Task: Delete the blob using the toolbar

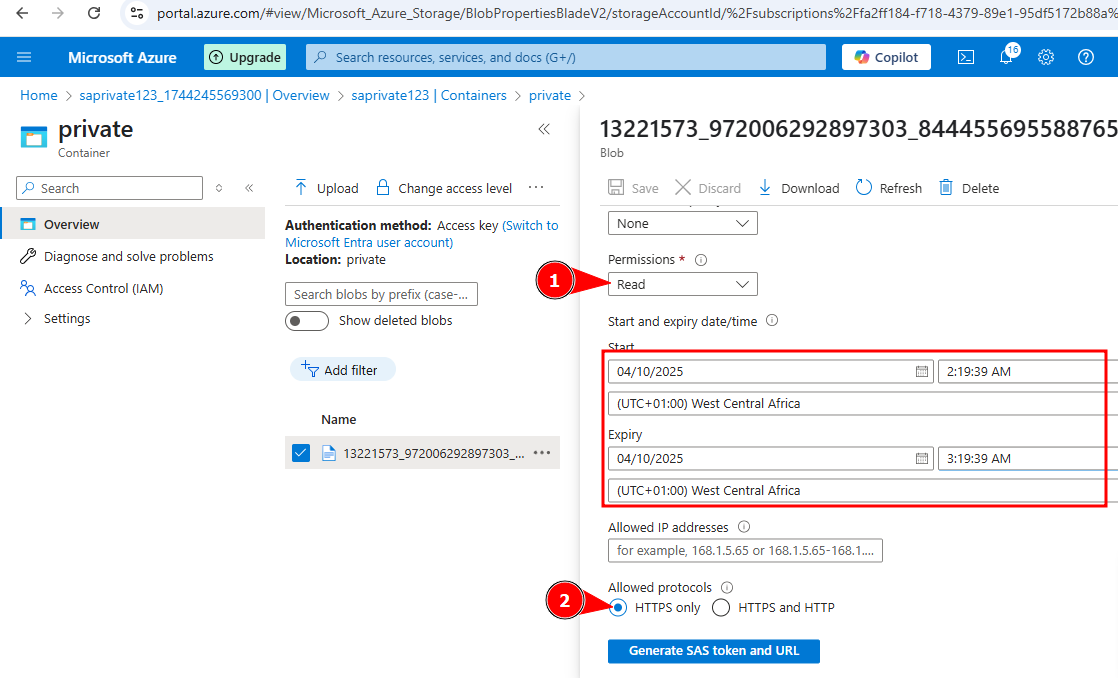Action: pos(969,188)
